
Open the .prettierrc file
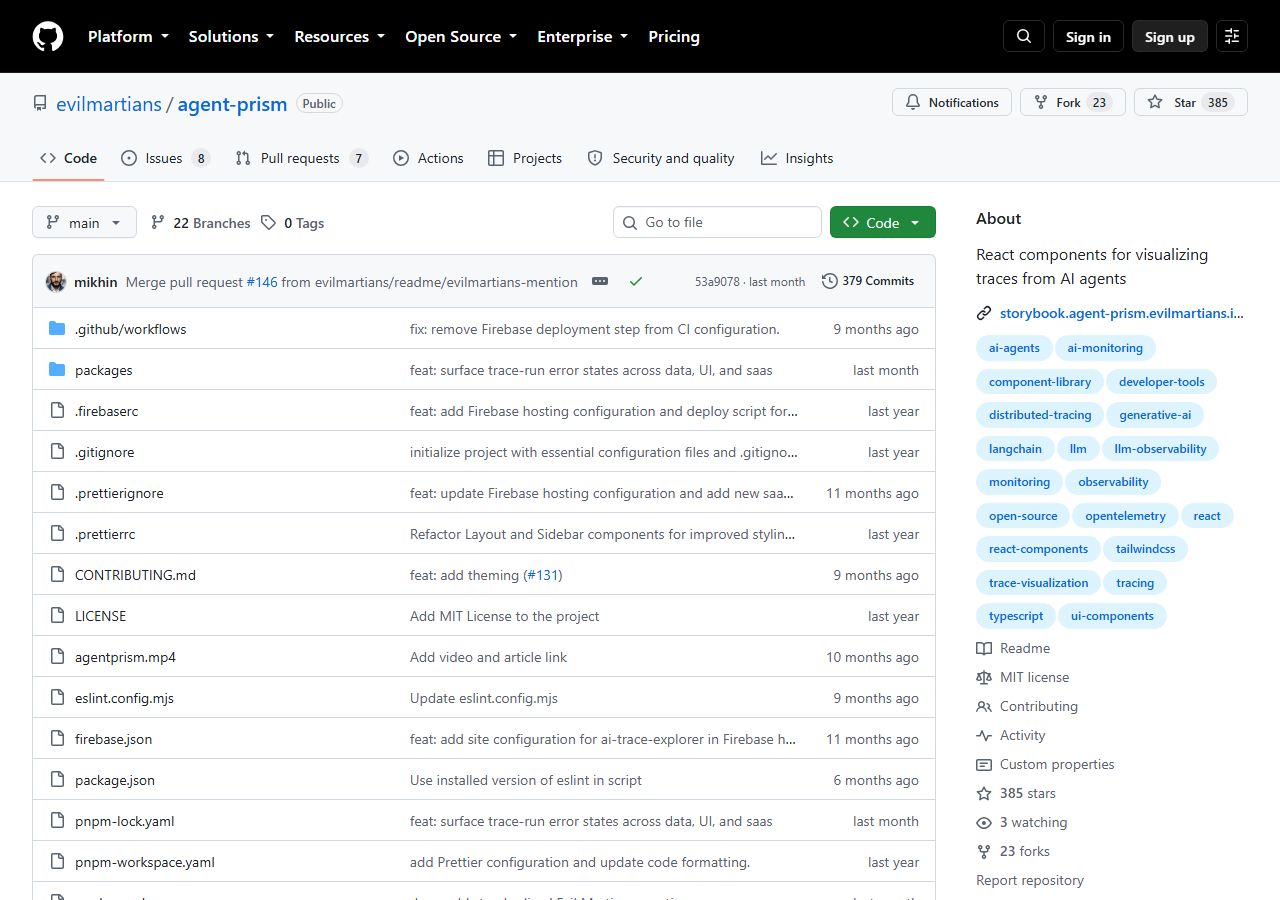click(105, 534)
